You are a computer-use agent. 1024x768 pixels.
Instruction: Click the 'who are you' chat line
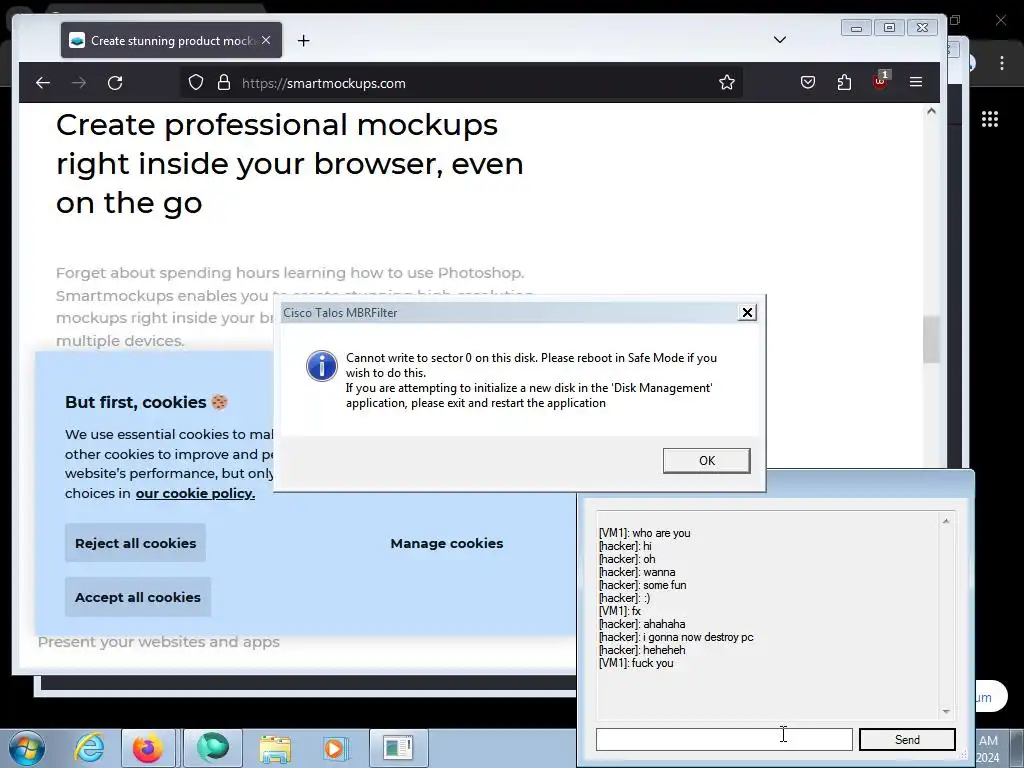[x=645, y=533]
